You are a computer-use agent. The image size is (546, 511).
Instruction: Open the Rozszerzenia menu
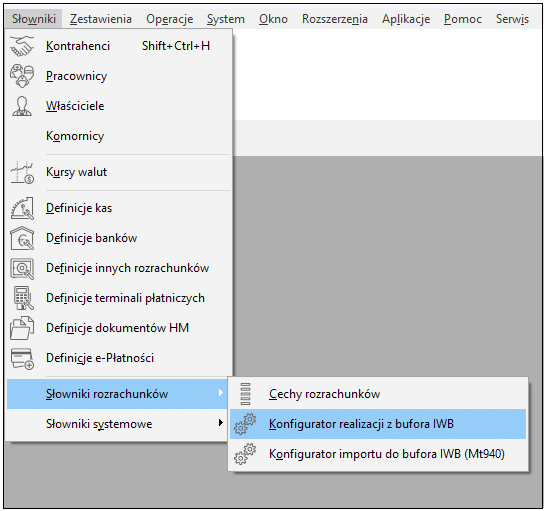pyautogui.click(x=335, y=19)
